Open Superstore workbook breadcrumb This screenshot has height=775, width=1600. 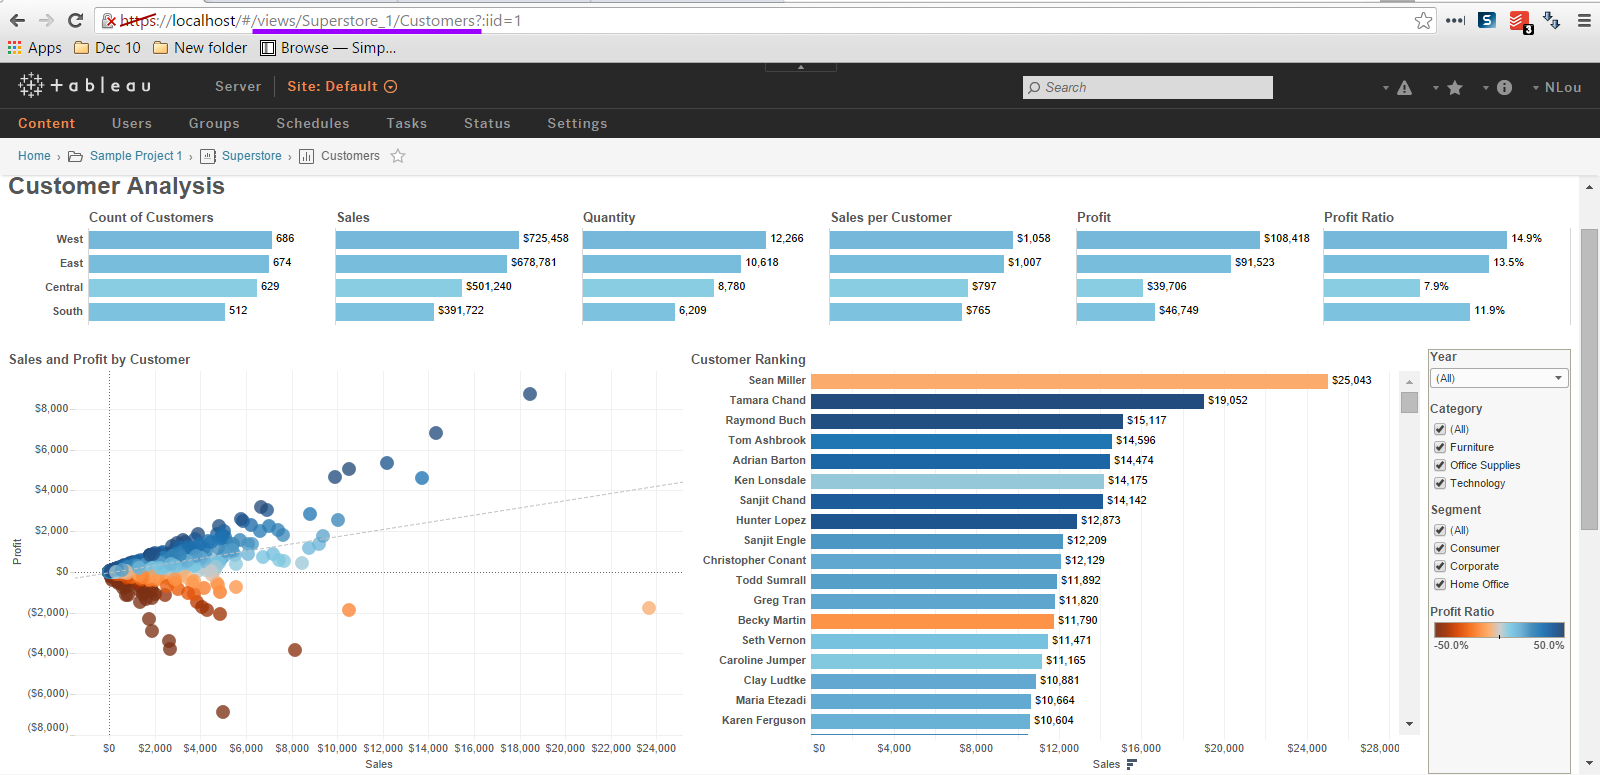[x=252, y=156]
